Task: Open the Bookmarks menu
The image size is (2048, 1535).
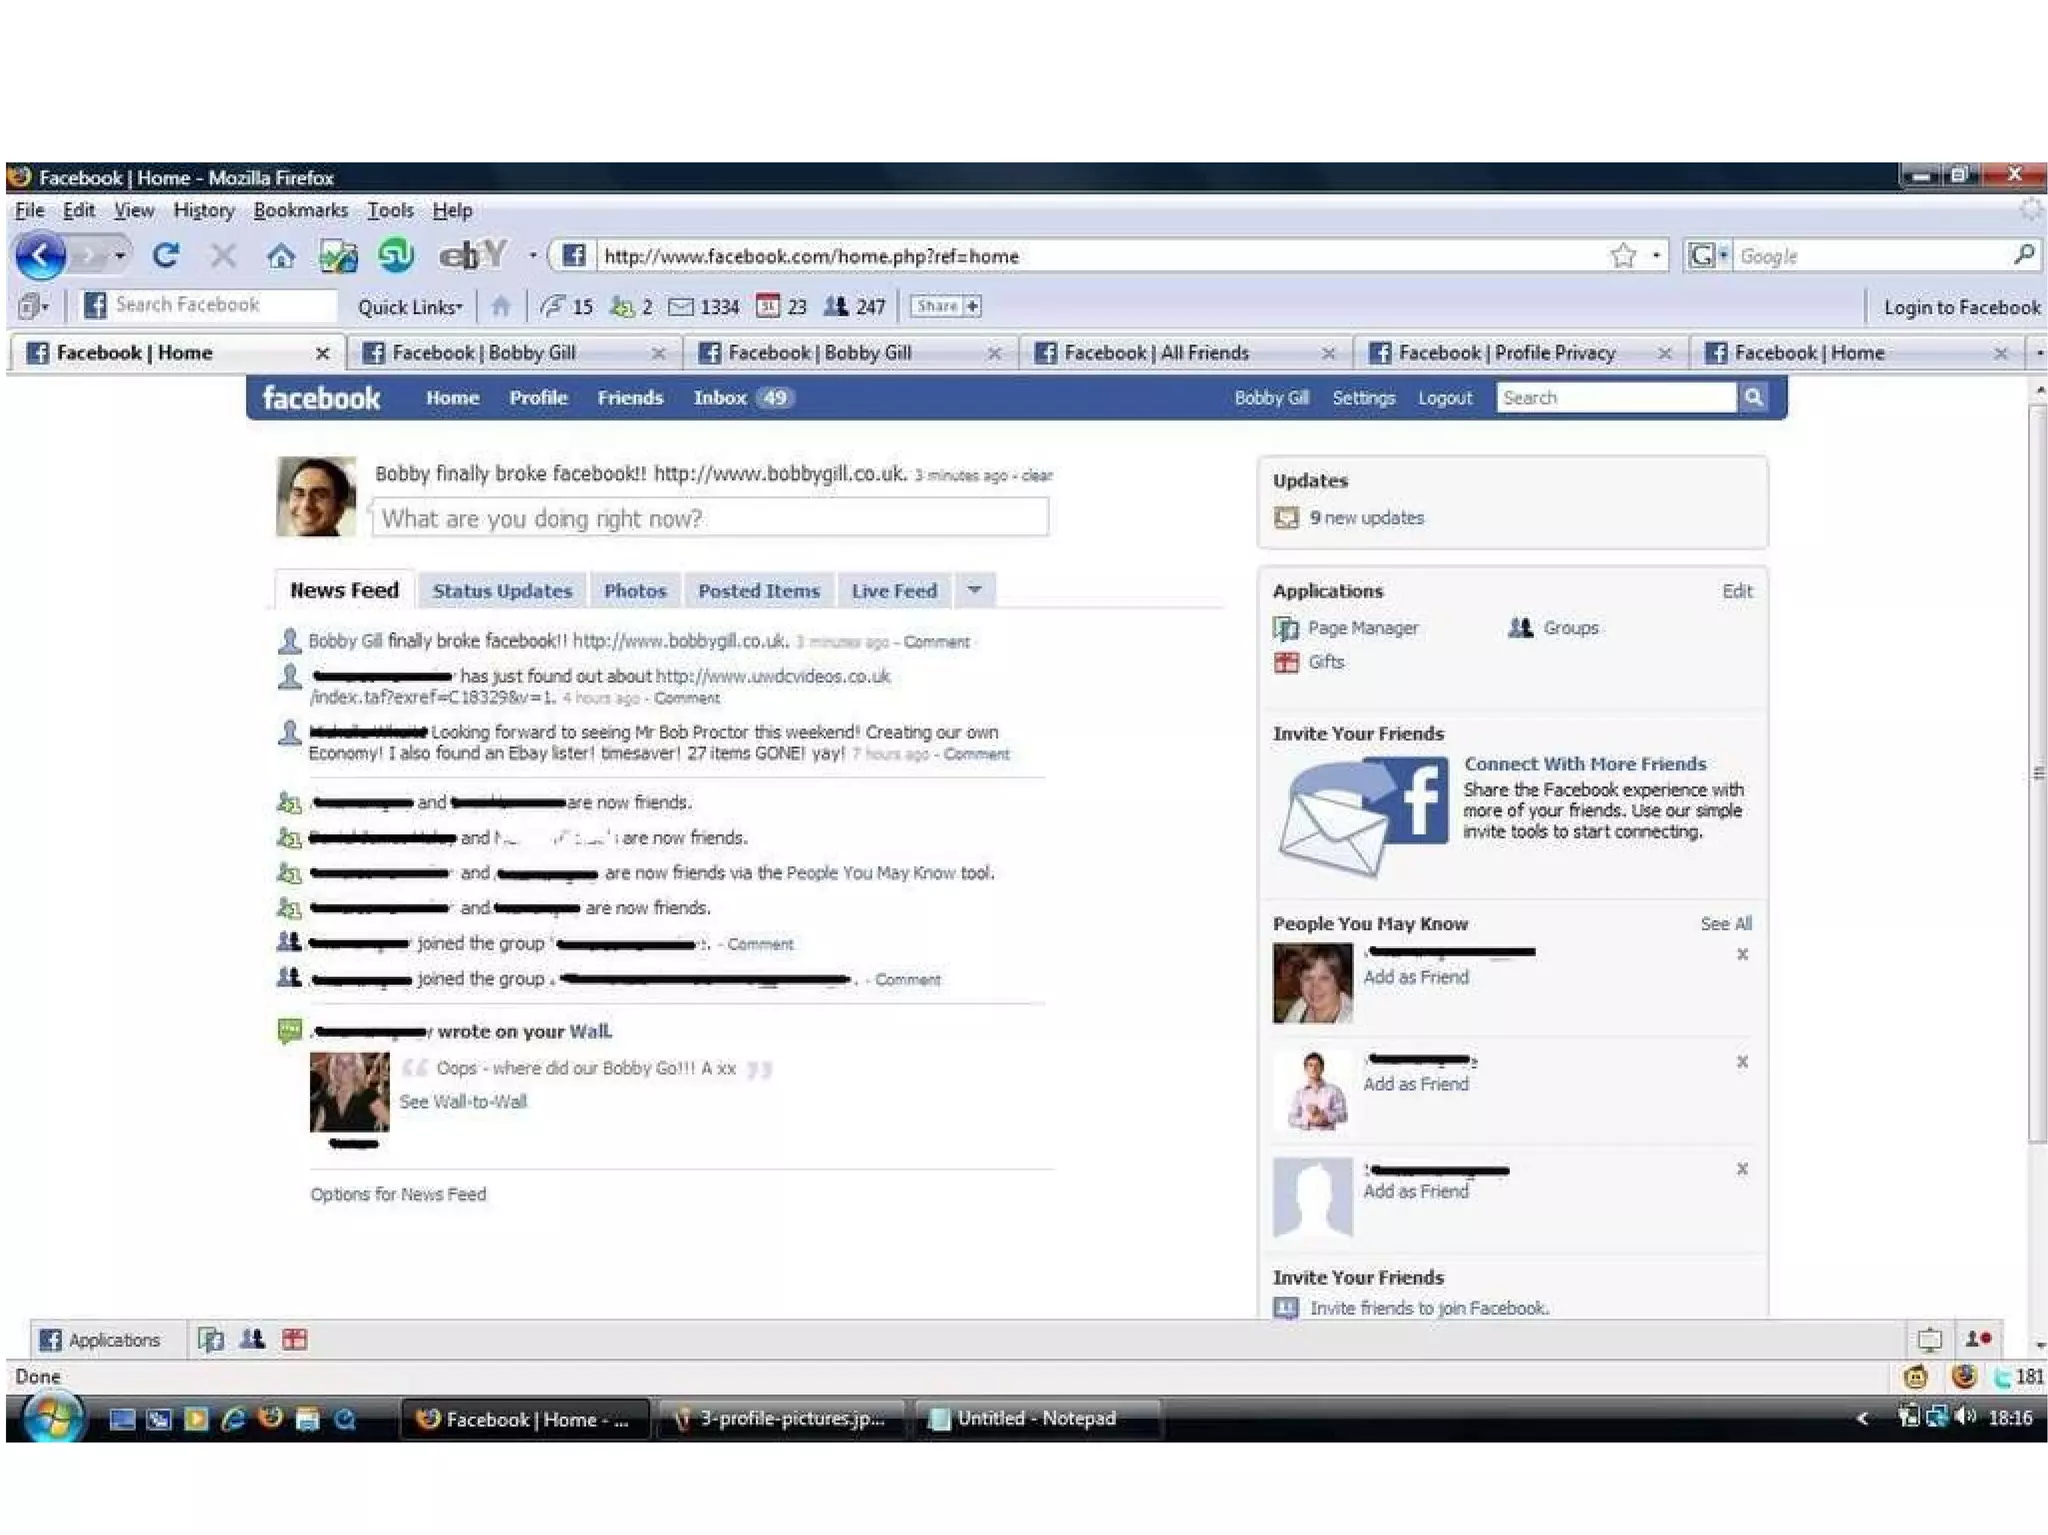Action: [300, 210]
